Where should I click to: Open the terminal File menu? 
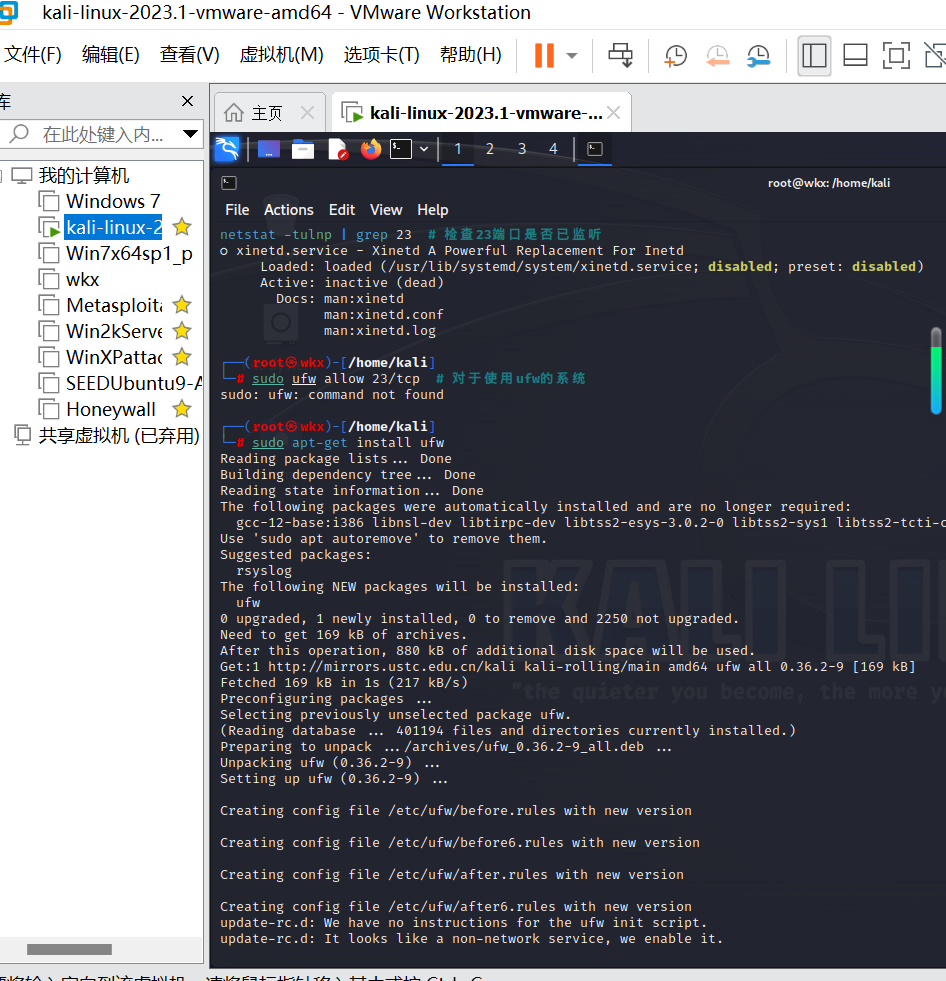[x=237, y=210]
